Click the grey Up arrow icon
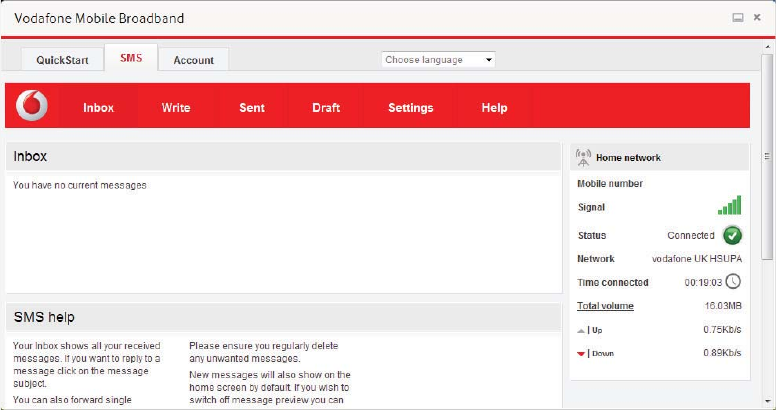This screenshot has height=410, width=776. coord(581,330)
